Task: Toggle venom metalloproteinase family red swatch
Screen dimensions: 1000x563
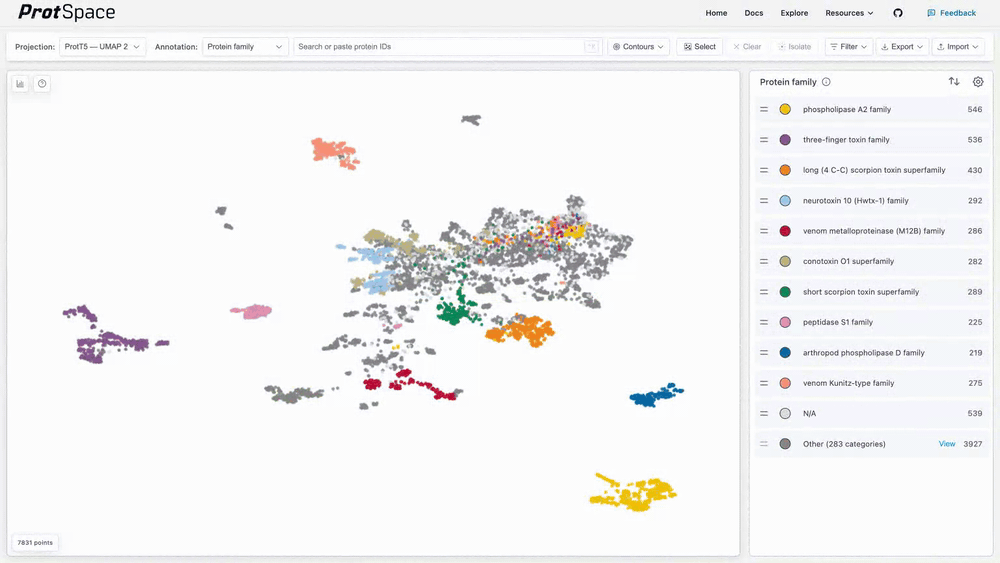Action: tap(785, 231)
